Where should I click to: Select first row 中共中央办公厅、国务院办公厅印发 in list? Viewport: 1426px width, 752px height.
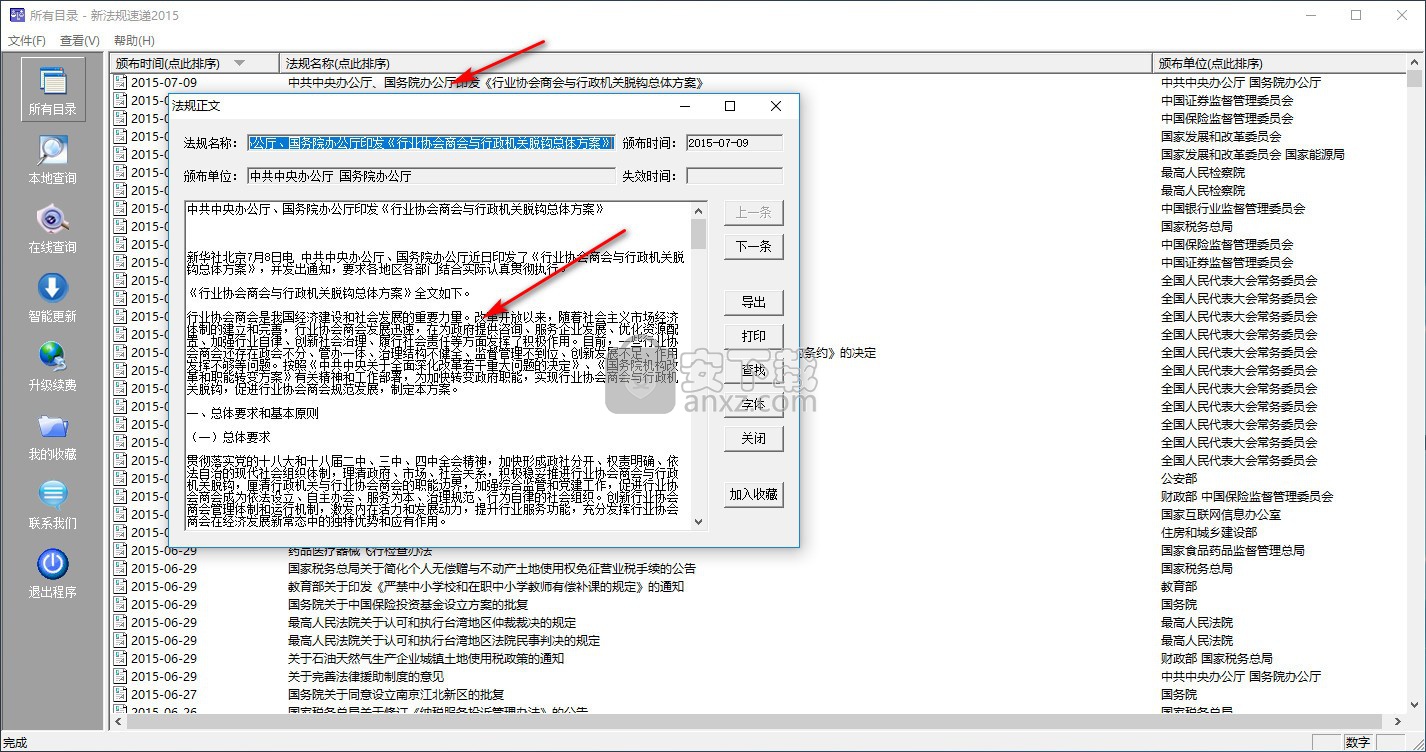tap(496, 82)
